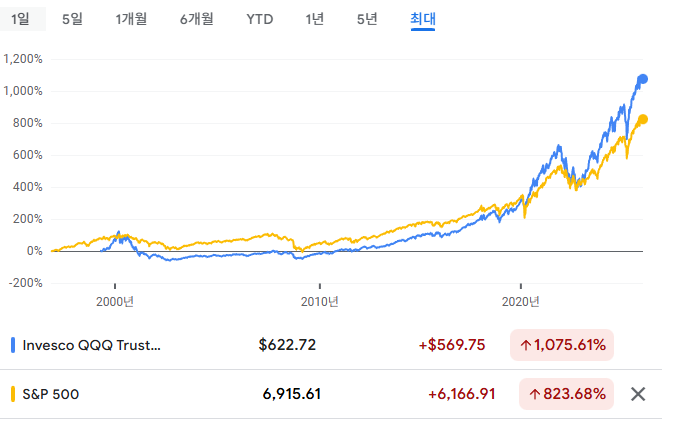Open the S&P 500 index name
The width and height of the screenshot is (681, 424).
coord(51,394)
